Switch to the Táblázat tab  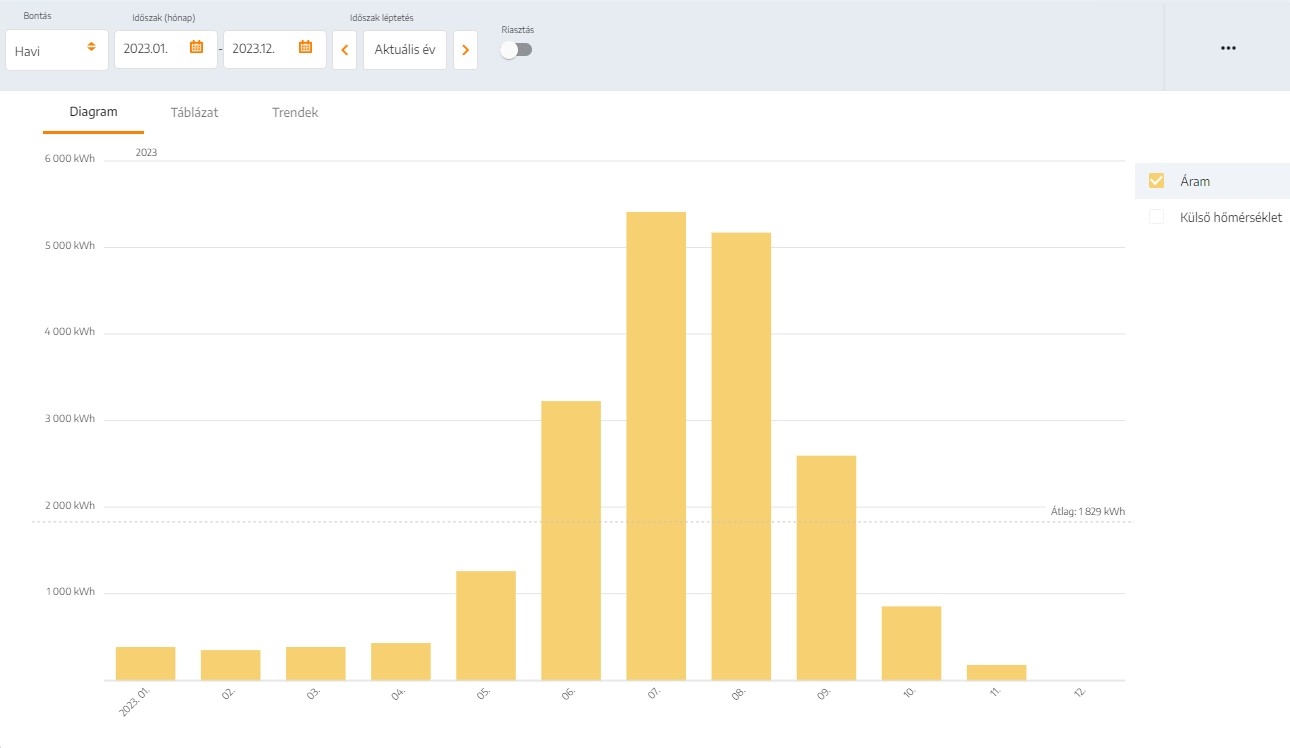pyautogui.click(x=194, y=112)
